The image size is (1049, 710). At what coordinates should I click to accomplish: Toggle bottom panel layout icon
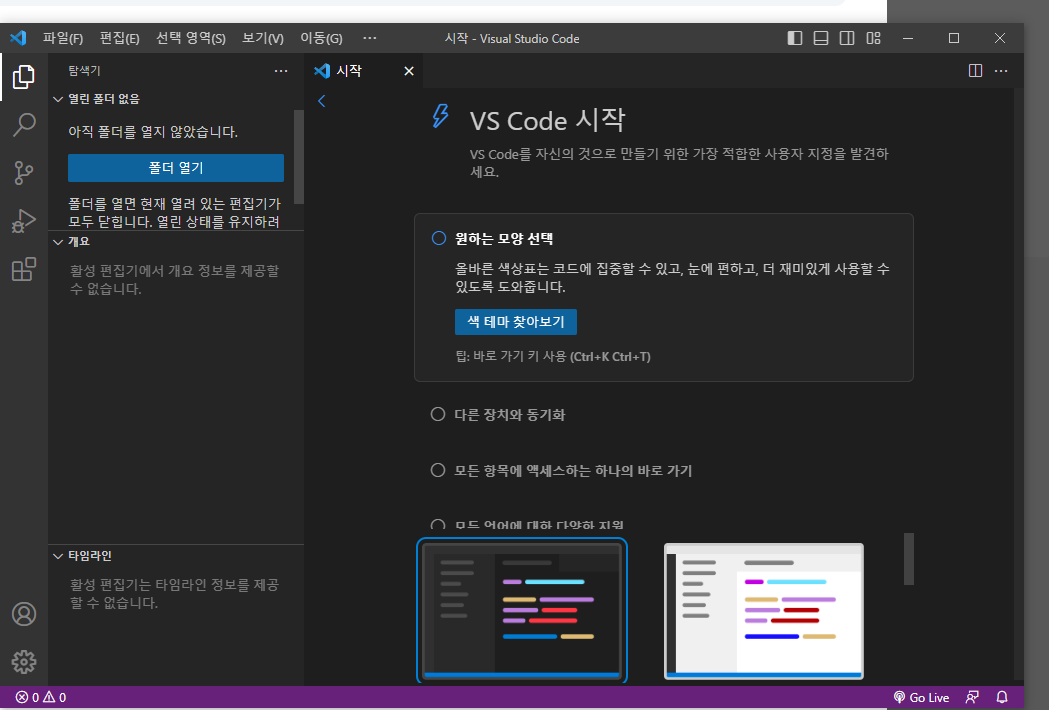click(x=820, y=38)
